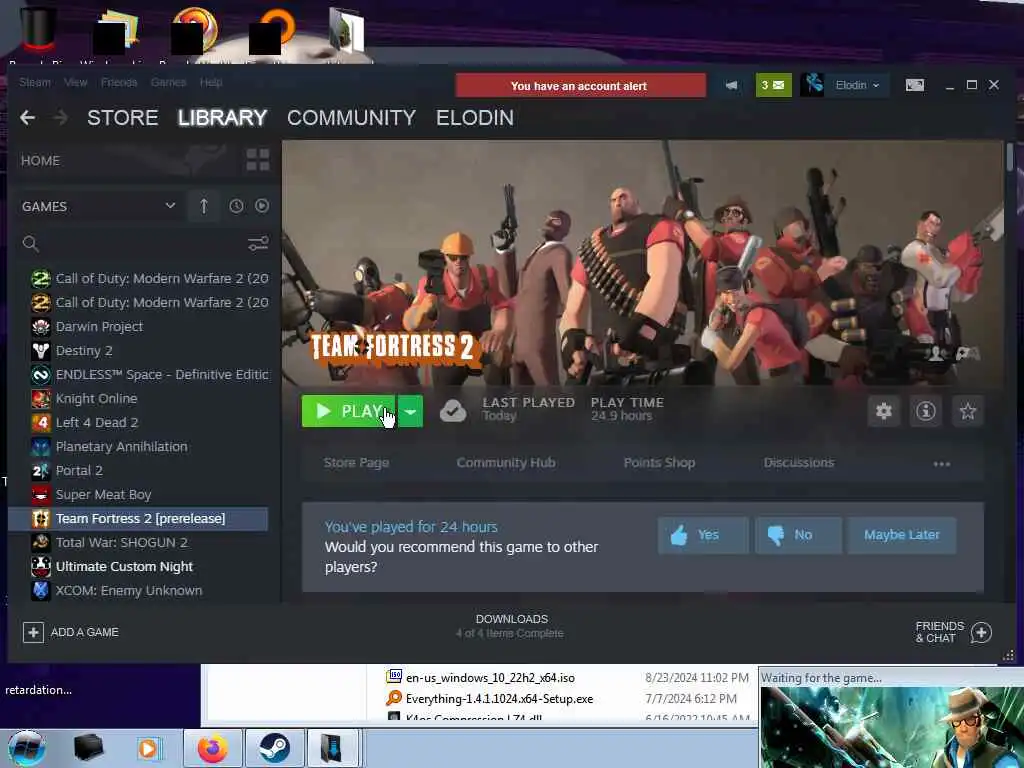Select Planetary Annihilation
The width and height of the screenshot is (1024, 768).
[x=139, y=447]
